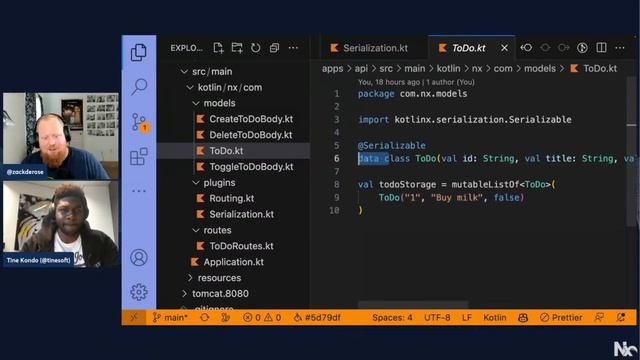Click the main* branch in status bar
640x360 pixels.
[x=170, y=317]
